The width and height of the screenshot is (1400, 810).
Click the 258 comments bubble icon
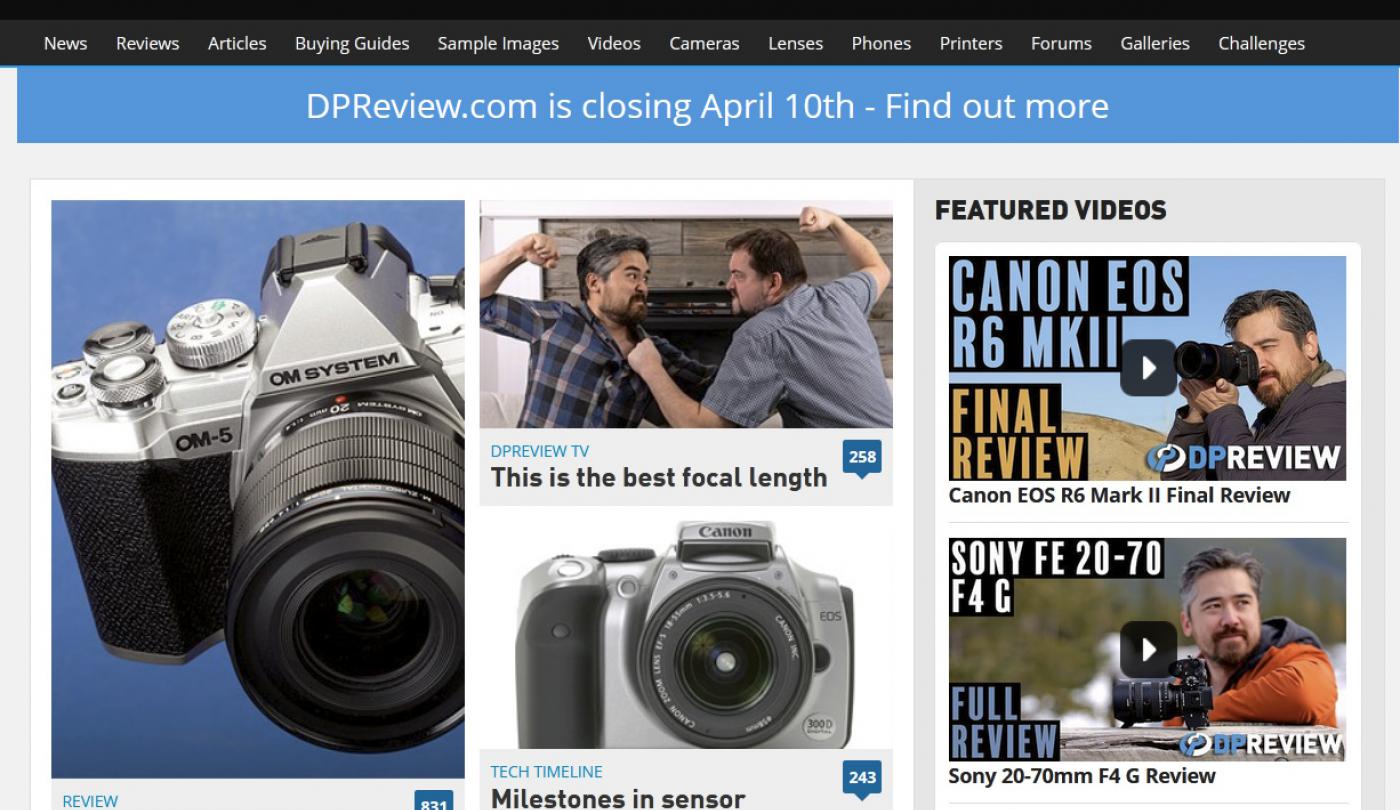click(x=862, y=458)
